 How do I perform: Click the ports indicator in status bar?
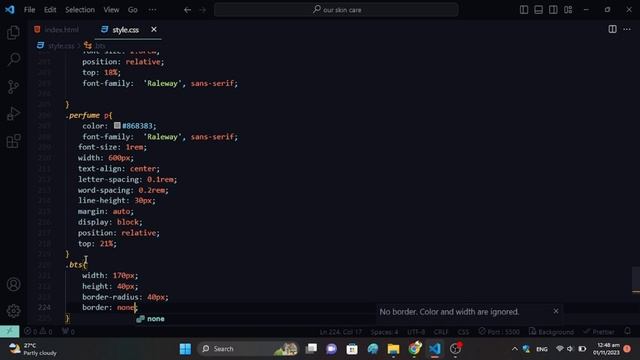point(68,331)
